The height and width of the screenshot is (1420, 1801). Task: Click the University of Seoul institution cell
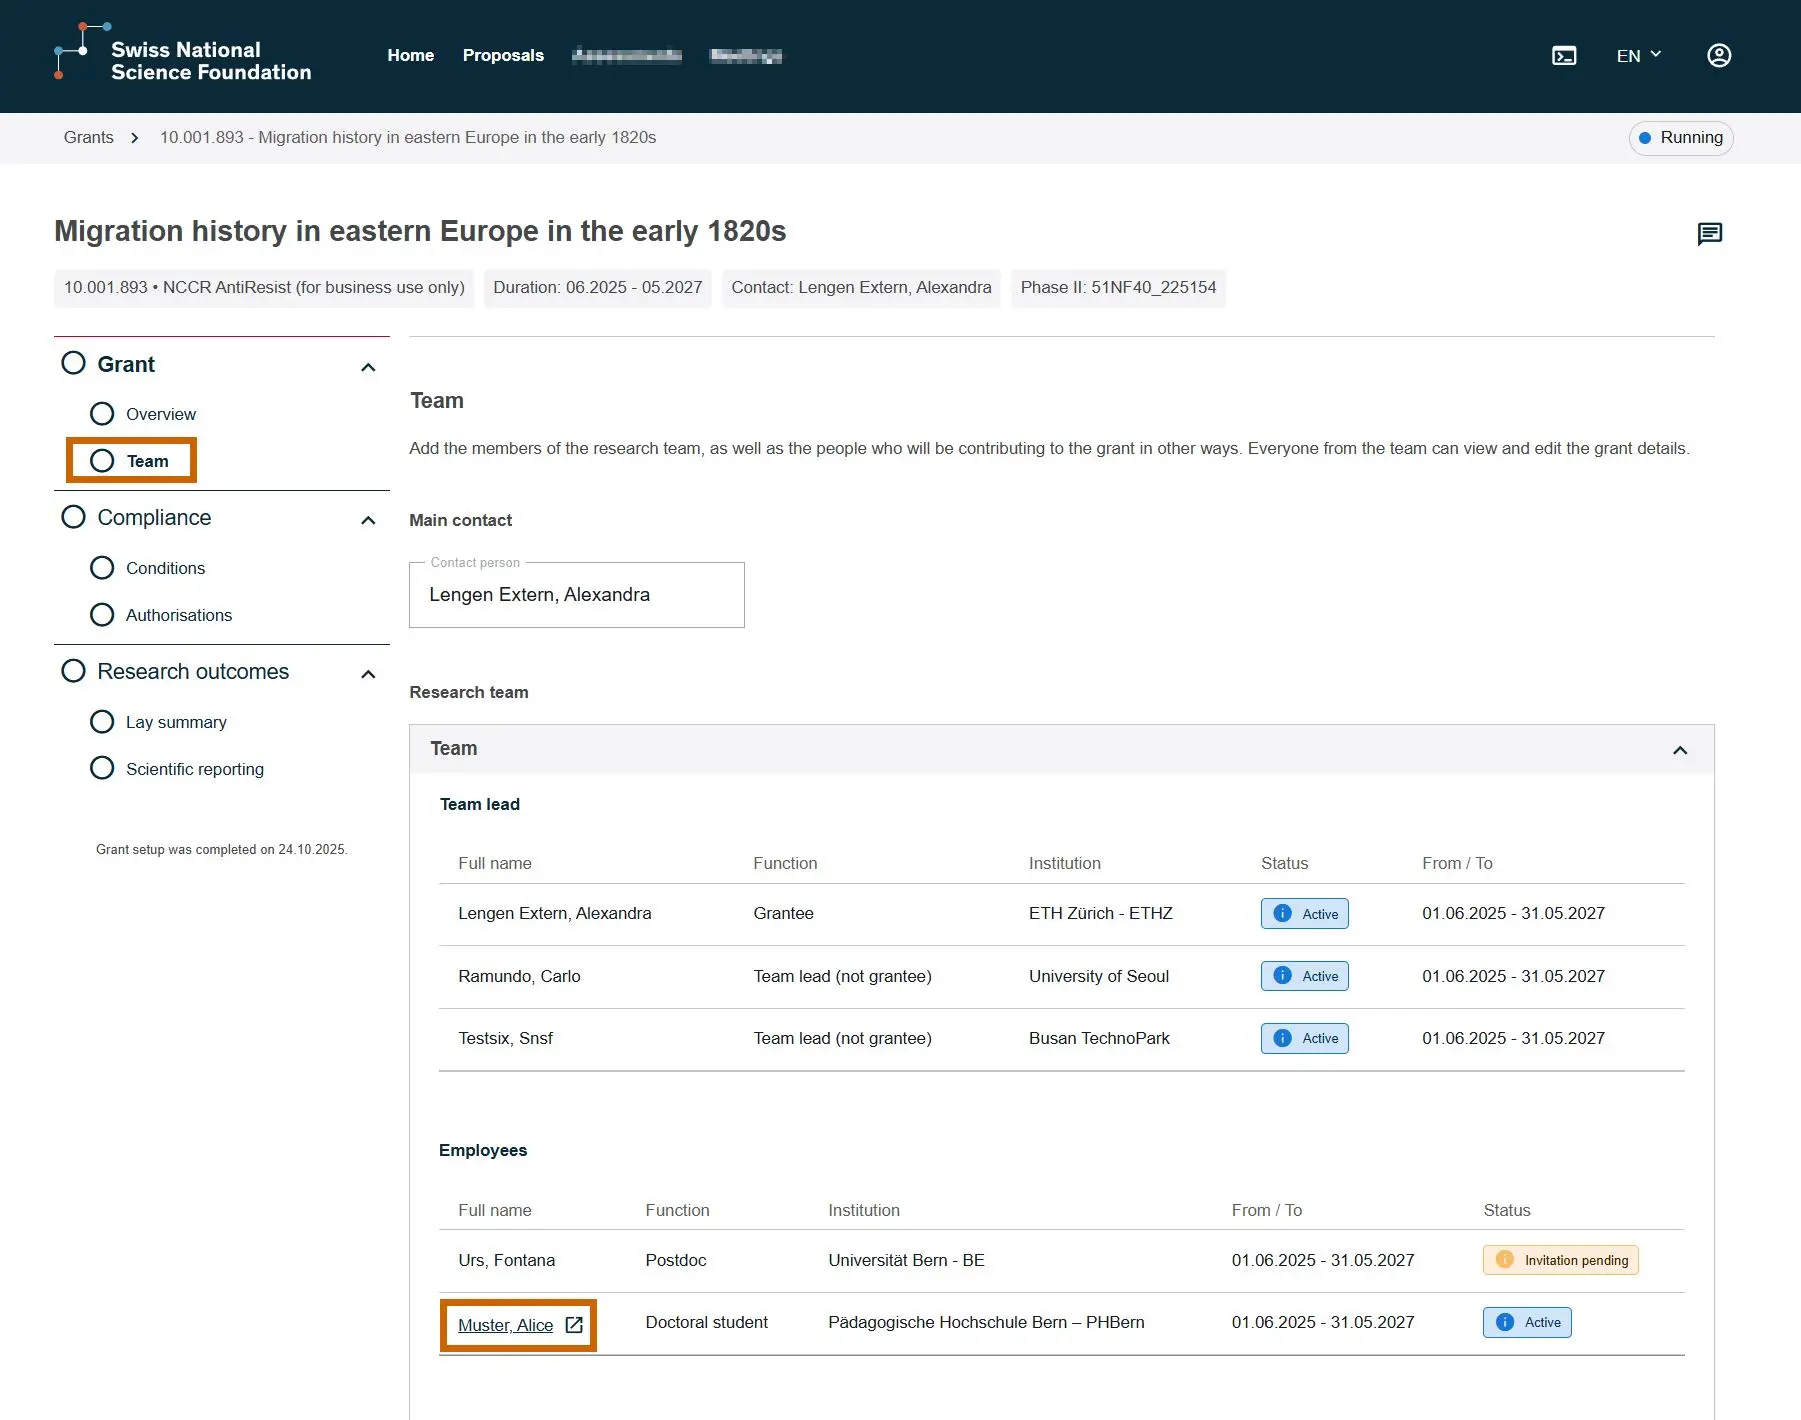tap(1099, 976)
